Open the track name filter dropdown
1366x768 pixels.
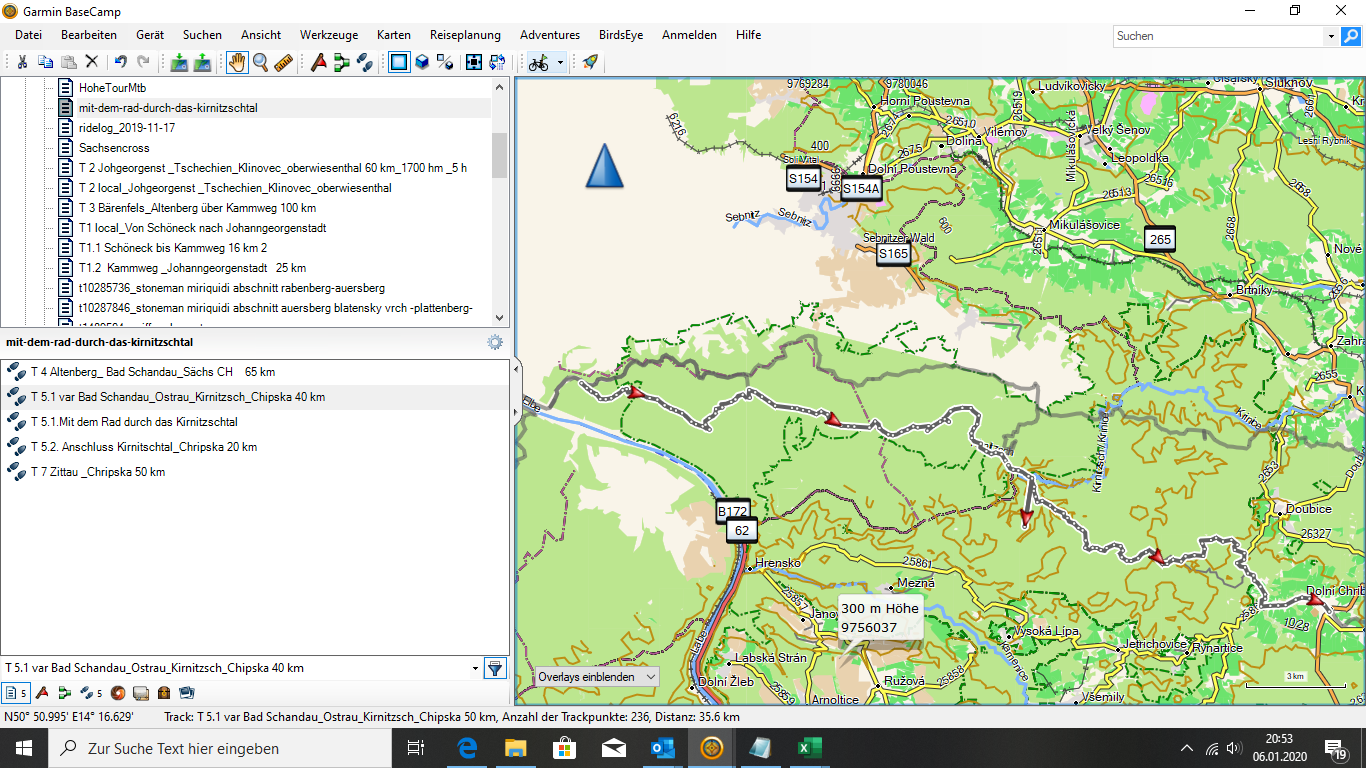point(475,668)
